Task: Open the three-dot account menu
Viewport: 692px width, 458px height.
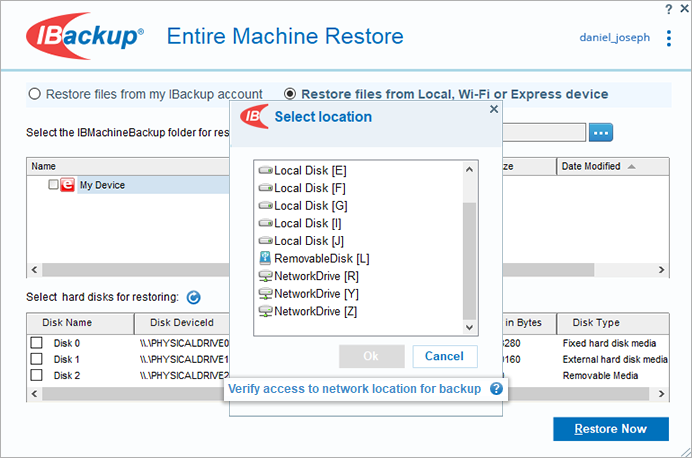Action: pos(669,38)
